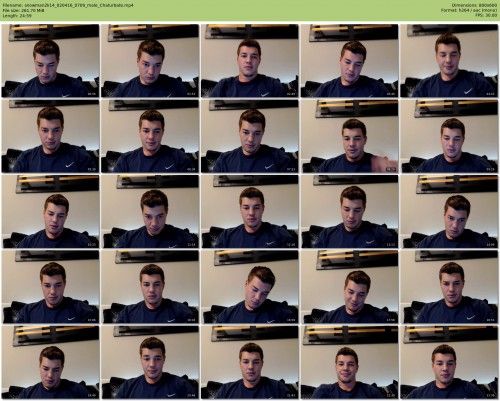Open the middle thumbnail in bottom row
Viewport: 500px width, 401px height.
pos(250,362)
